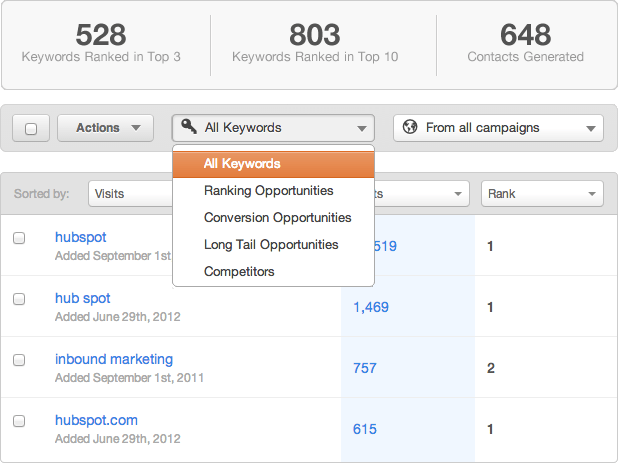Image resolution: width=618 pixels, height=463 pixels.
Task: Click the 'Sorted by:' label
Action: click(x=41, y=194)
